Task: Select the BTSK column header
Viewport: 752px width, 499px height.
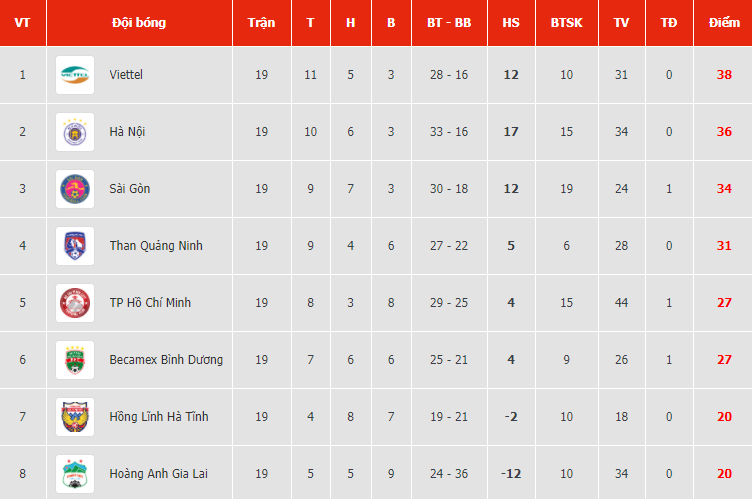Action: point(567,23)
